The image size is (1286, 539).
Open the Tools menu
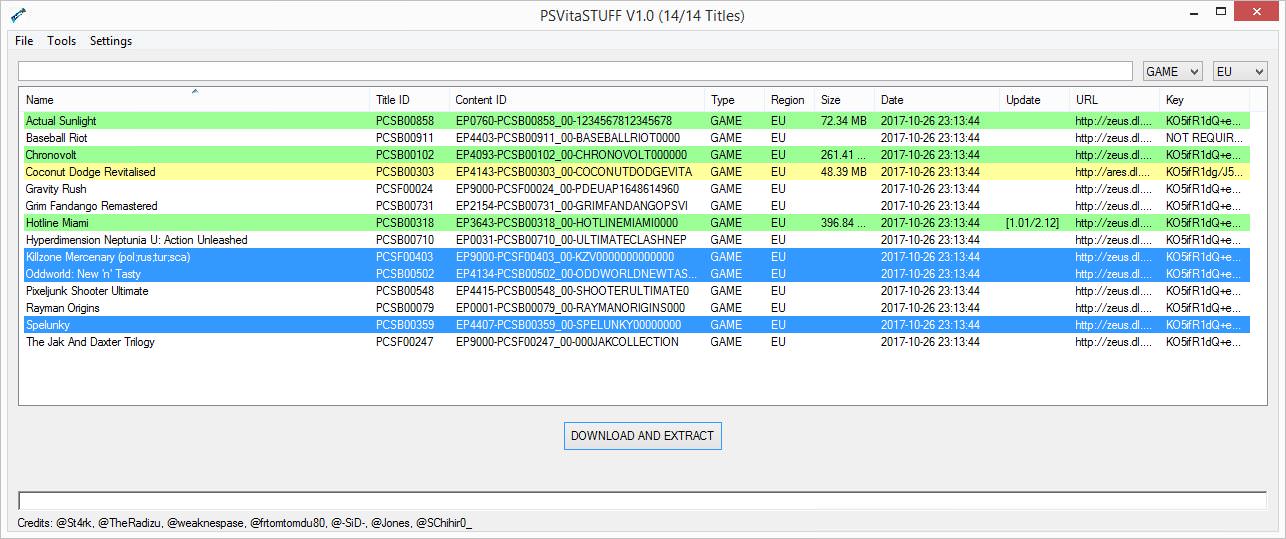pos(62,41)
